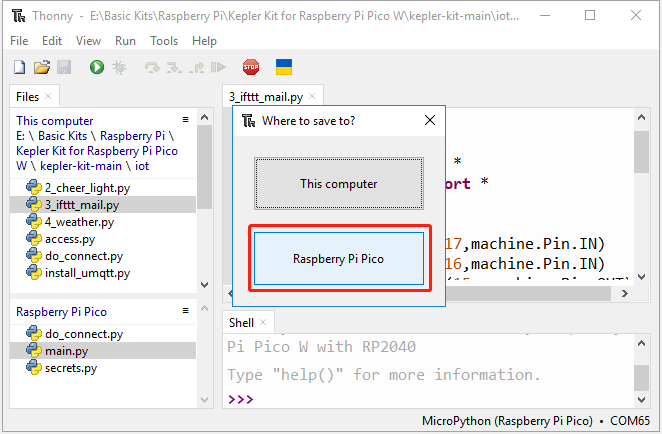The height and width of the screenshot is (434, 662).
Task: Click the Raspberry Pi Pico pane heading
Action: tap(61, 312)
